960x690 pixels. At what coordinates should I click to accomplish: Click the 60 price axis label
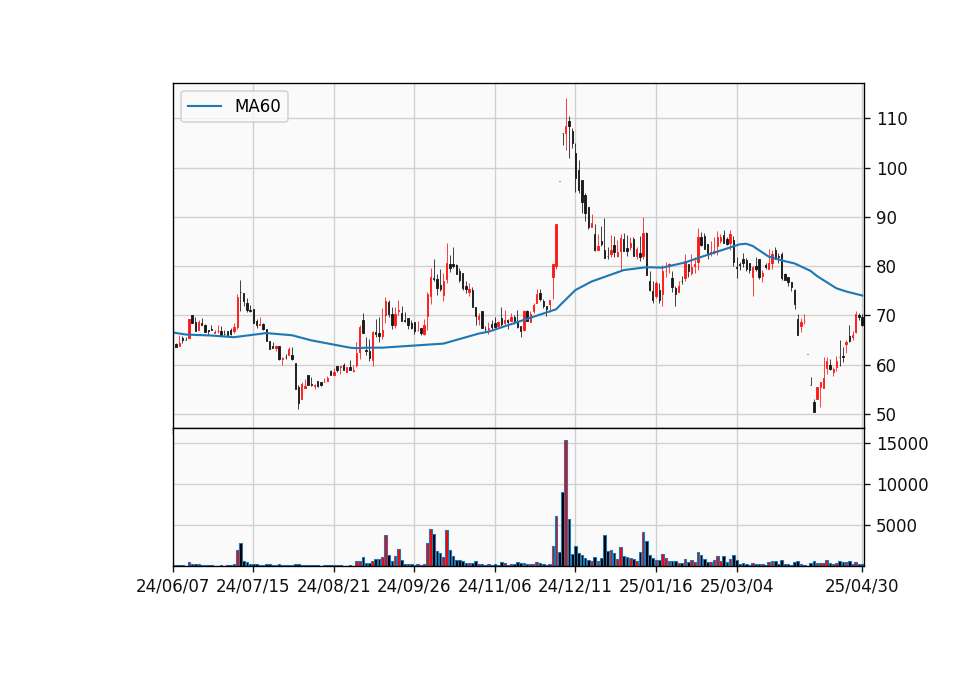(887, 366)
